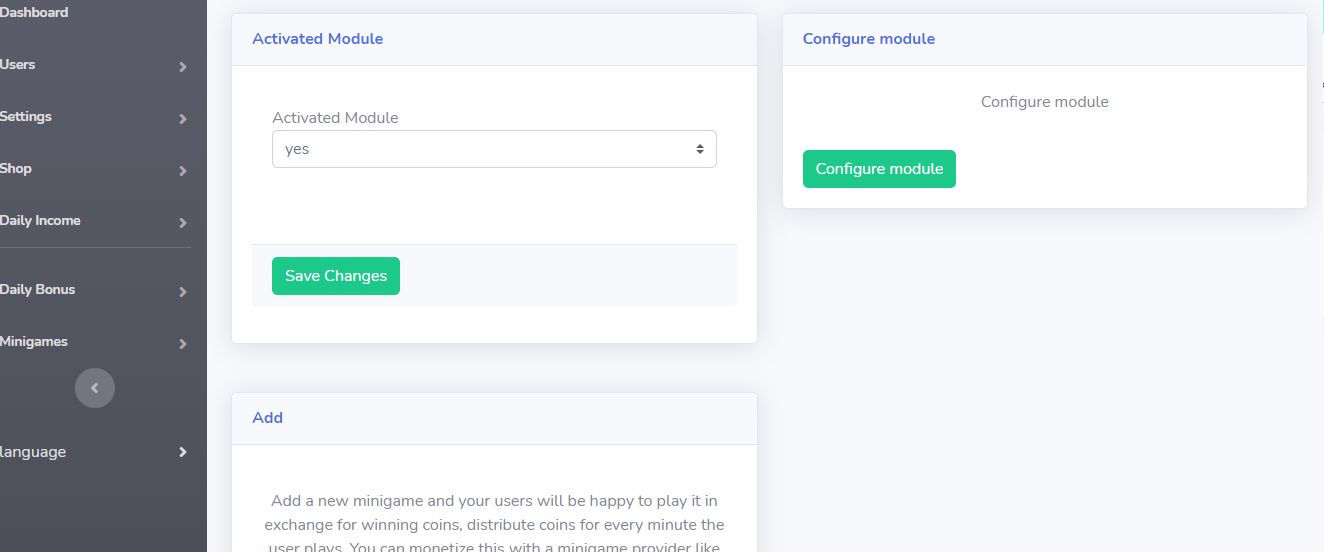The height and width of the screenshot is (552, 1324).
Task: Expand Users submenu chevron
Action: tap(182, 67)
